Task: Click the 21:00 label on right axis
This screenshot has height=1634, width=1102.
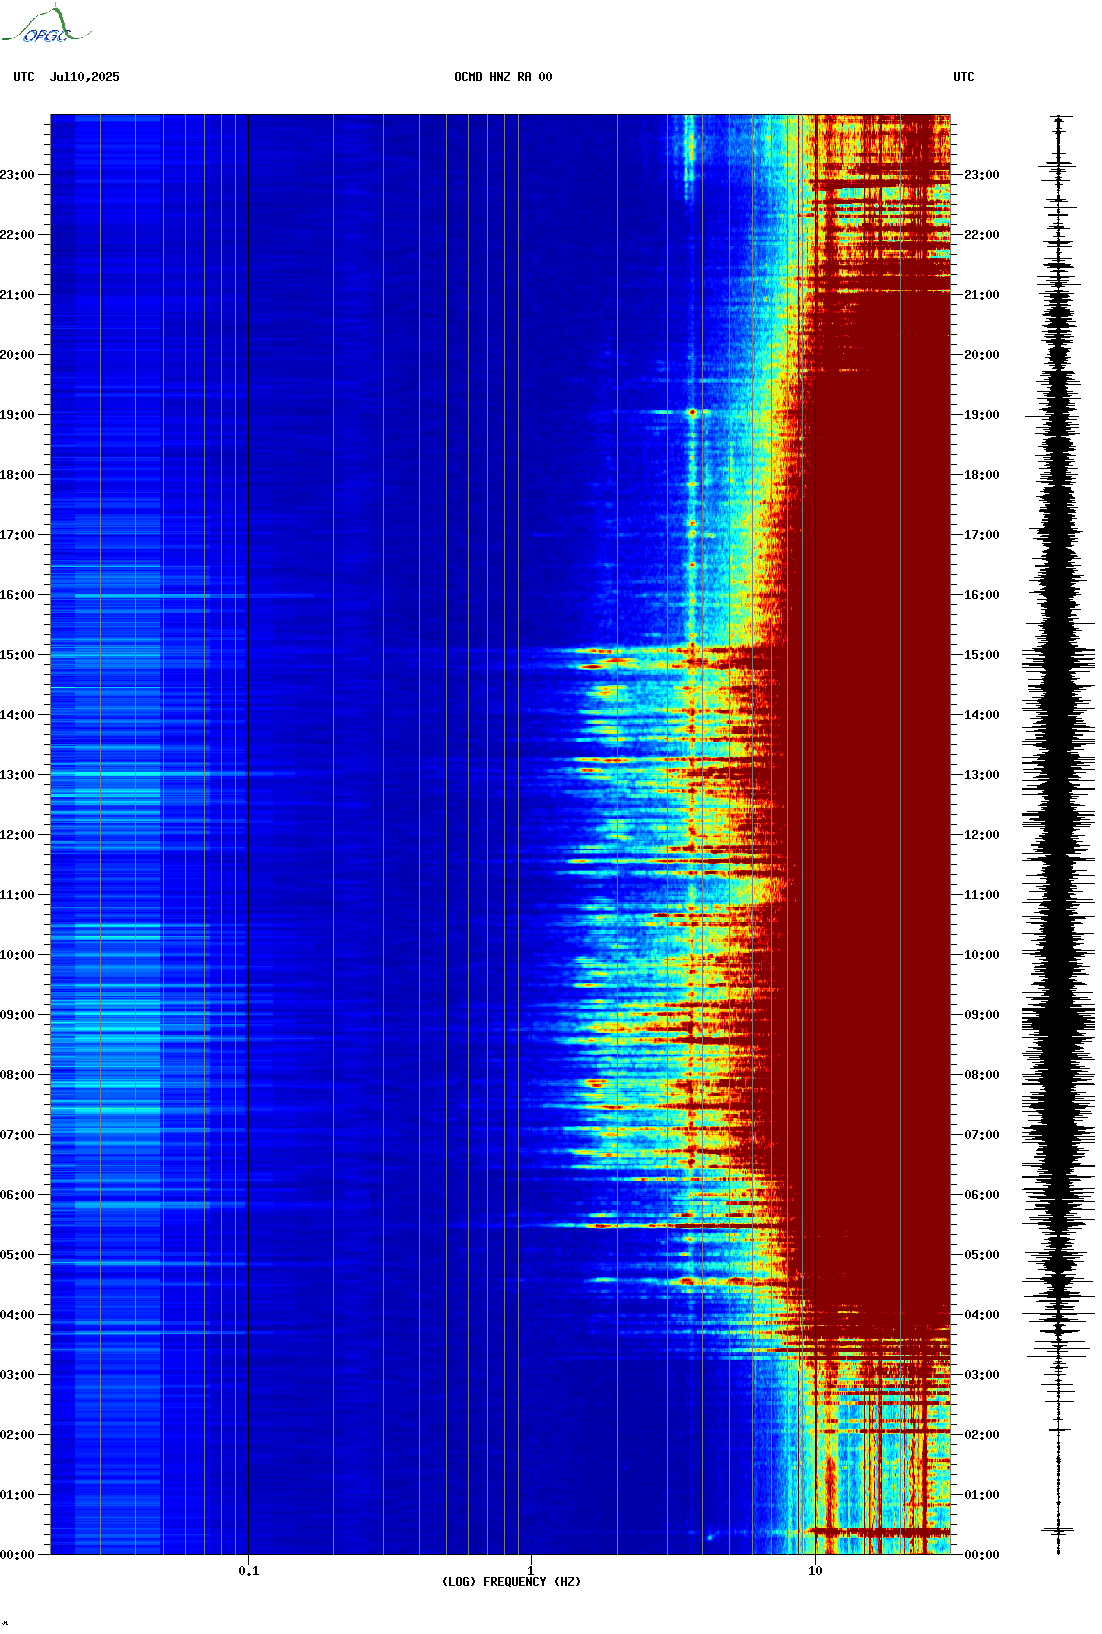Action: (x=982, y=295)
